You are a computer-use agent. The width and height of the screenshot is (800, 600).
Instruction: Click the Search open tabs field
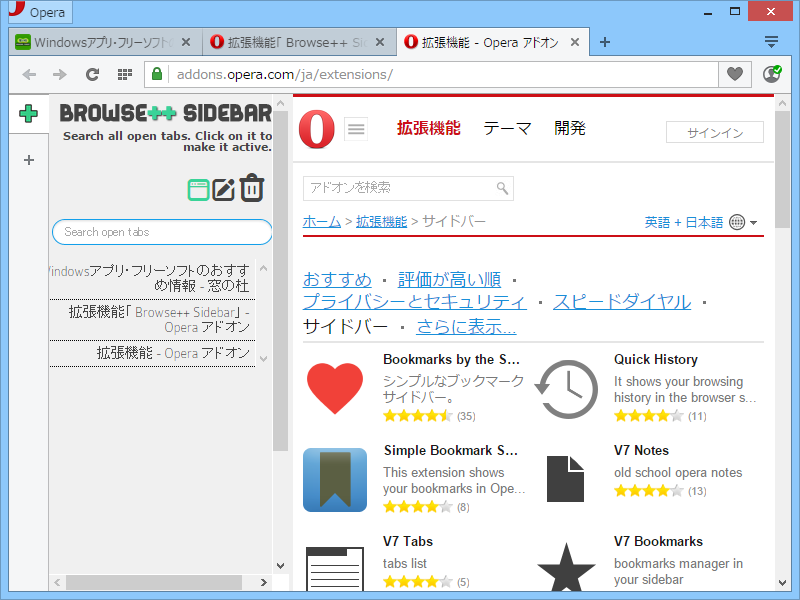point(162,231)
